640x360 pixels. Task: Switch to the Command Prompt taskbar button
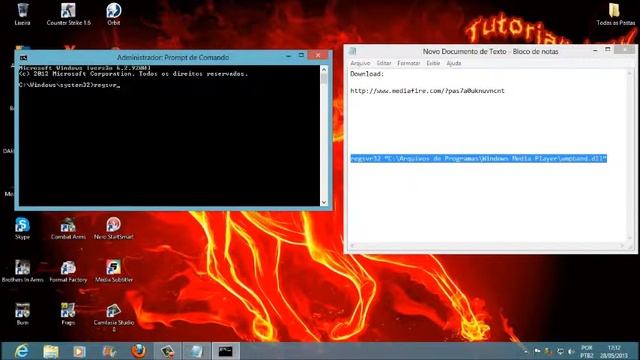coord(225,351)
